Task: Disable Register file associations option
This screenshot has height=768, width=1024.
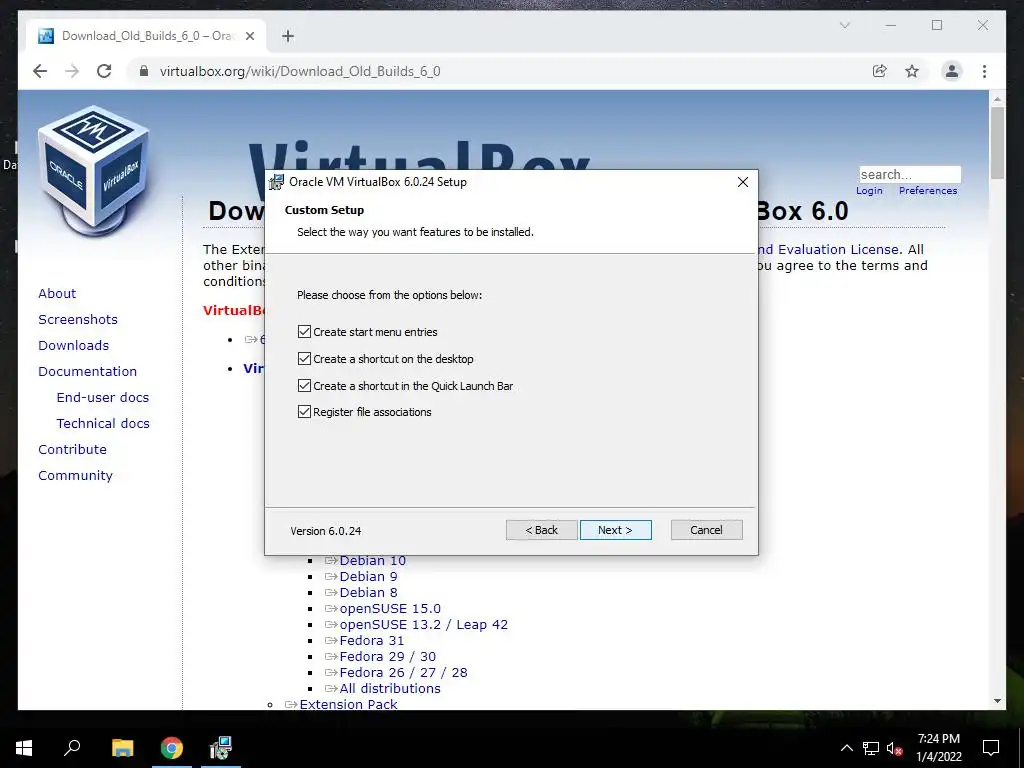Action: click(x=304, y=411)
